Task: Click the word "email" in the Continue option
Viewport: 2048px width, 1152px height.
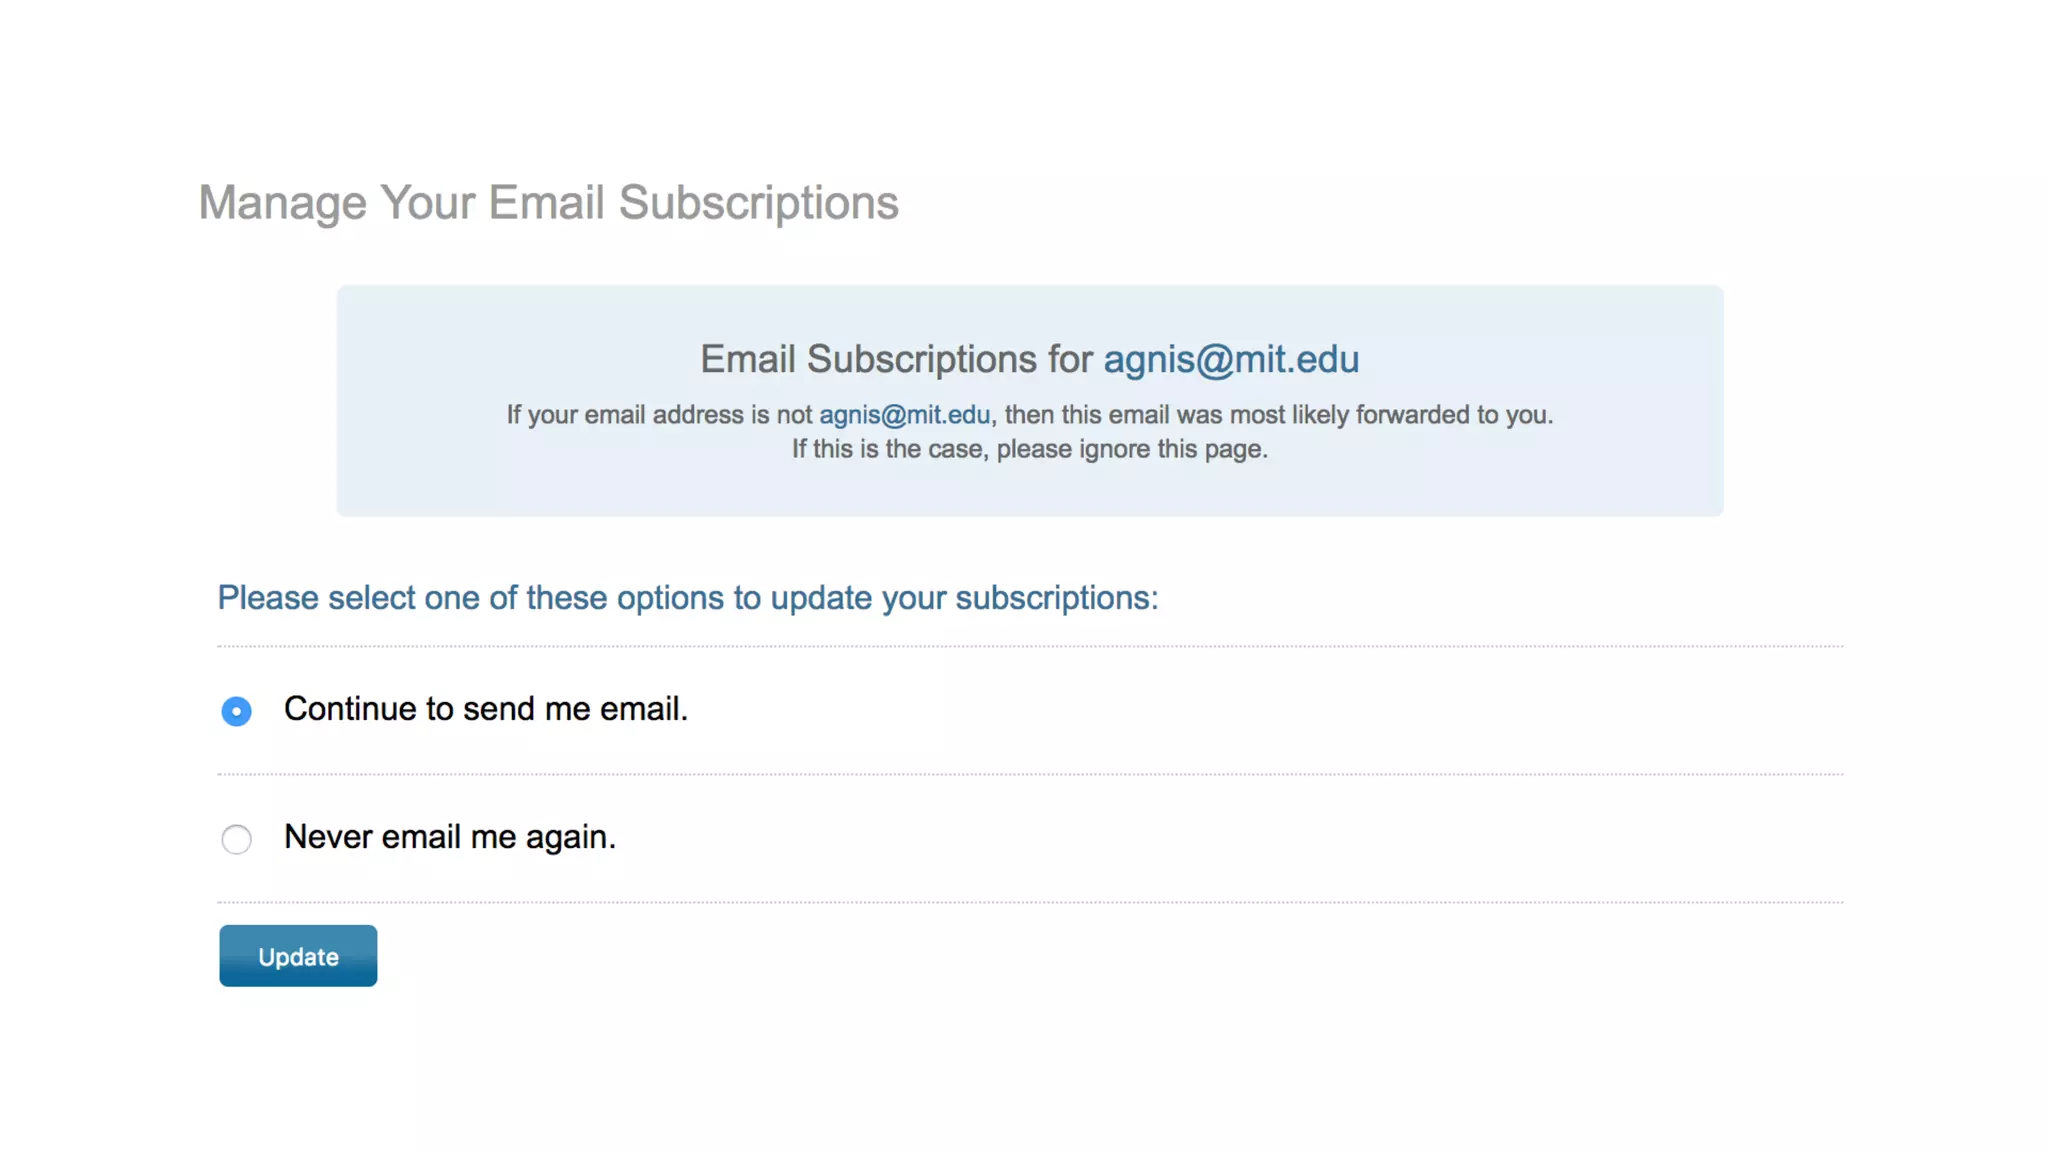Action: (x=643, y=709)
